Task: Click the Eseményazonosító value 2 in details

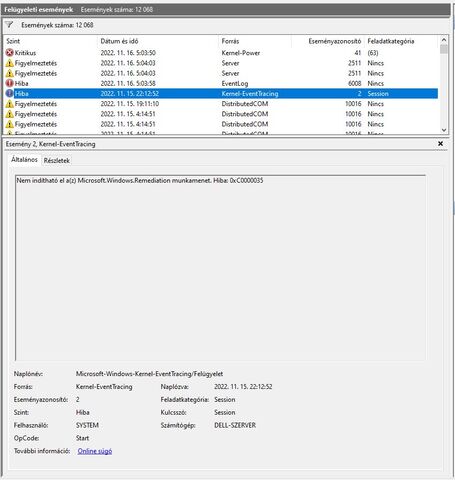Action: [x=78, y=399]
